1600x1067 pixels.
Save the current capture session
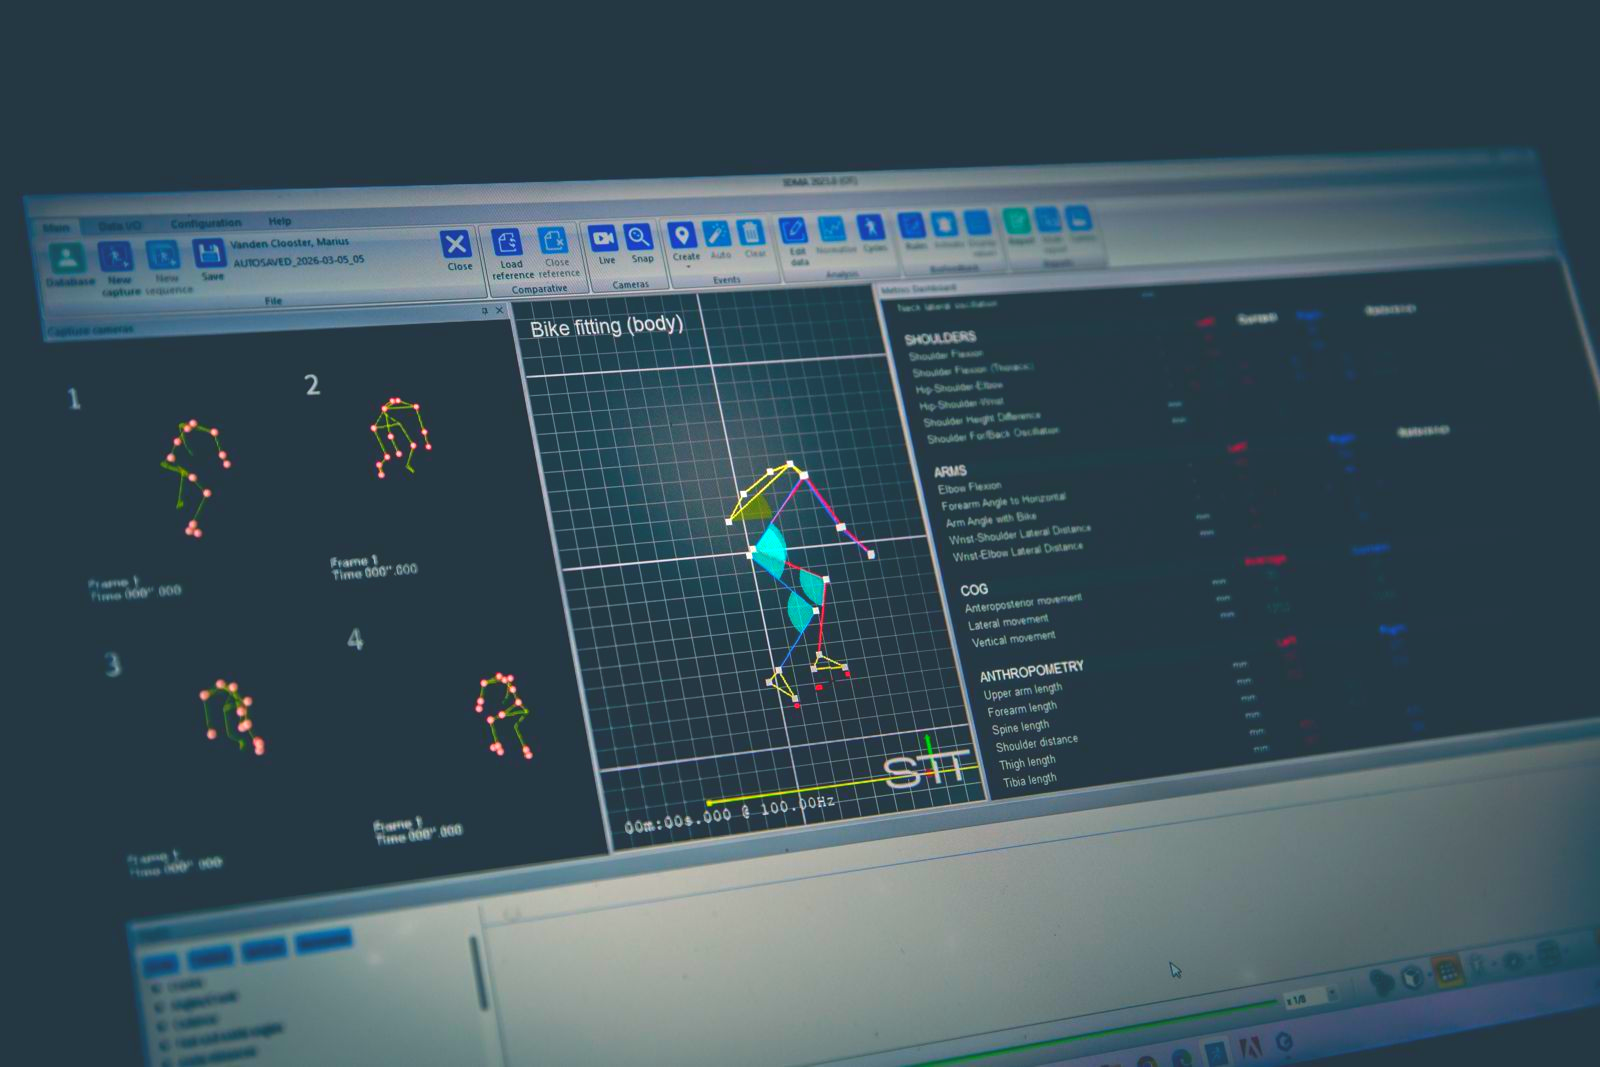[x=210, y=256]
